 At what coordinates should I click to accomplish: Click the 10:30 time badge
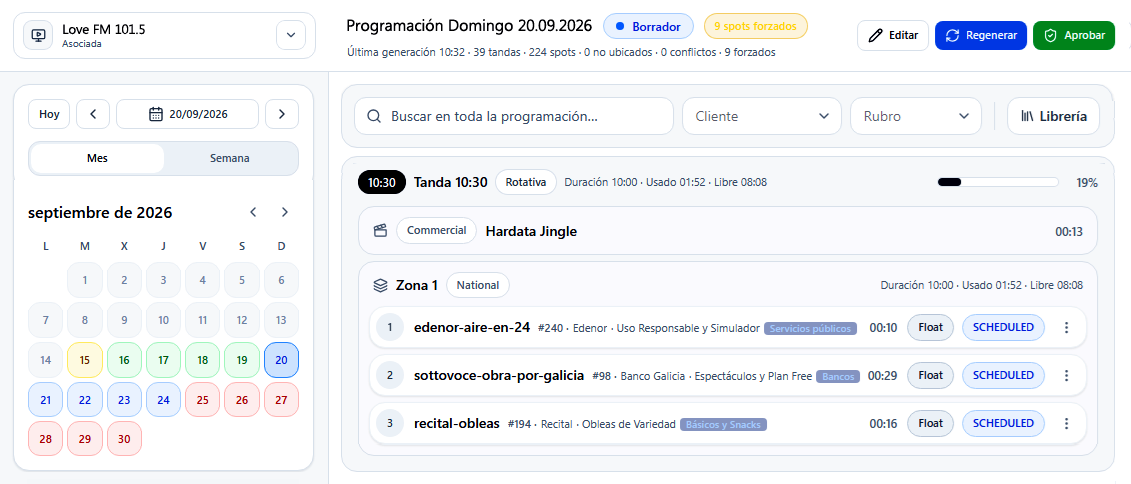point(382,182)
